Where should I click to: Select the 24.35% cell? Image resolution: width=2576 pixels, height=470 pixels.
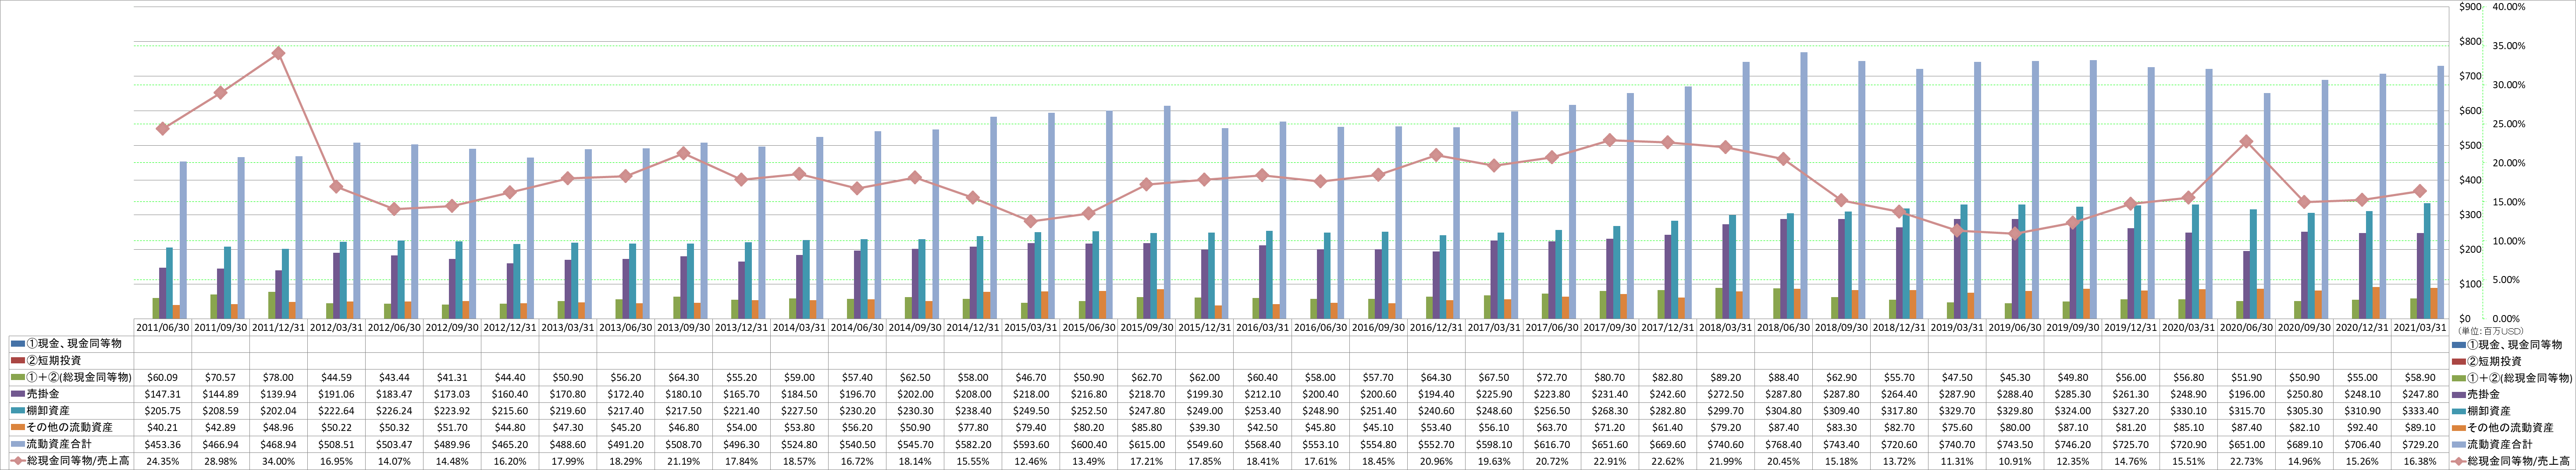[163, 461]
